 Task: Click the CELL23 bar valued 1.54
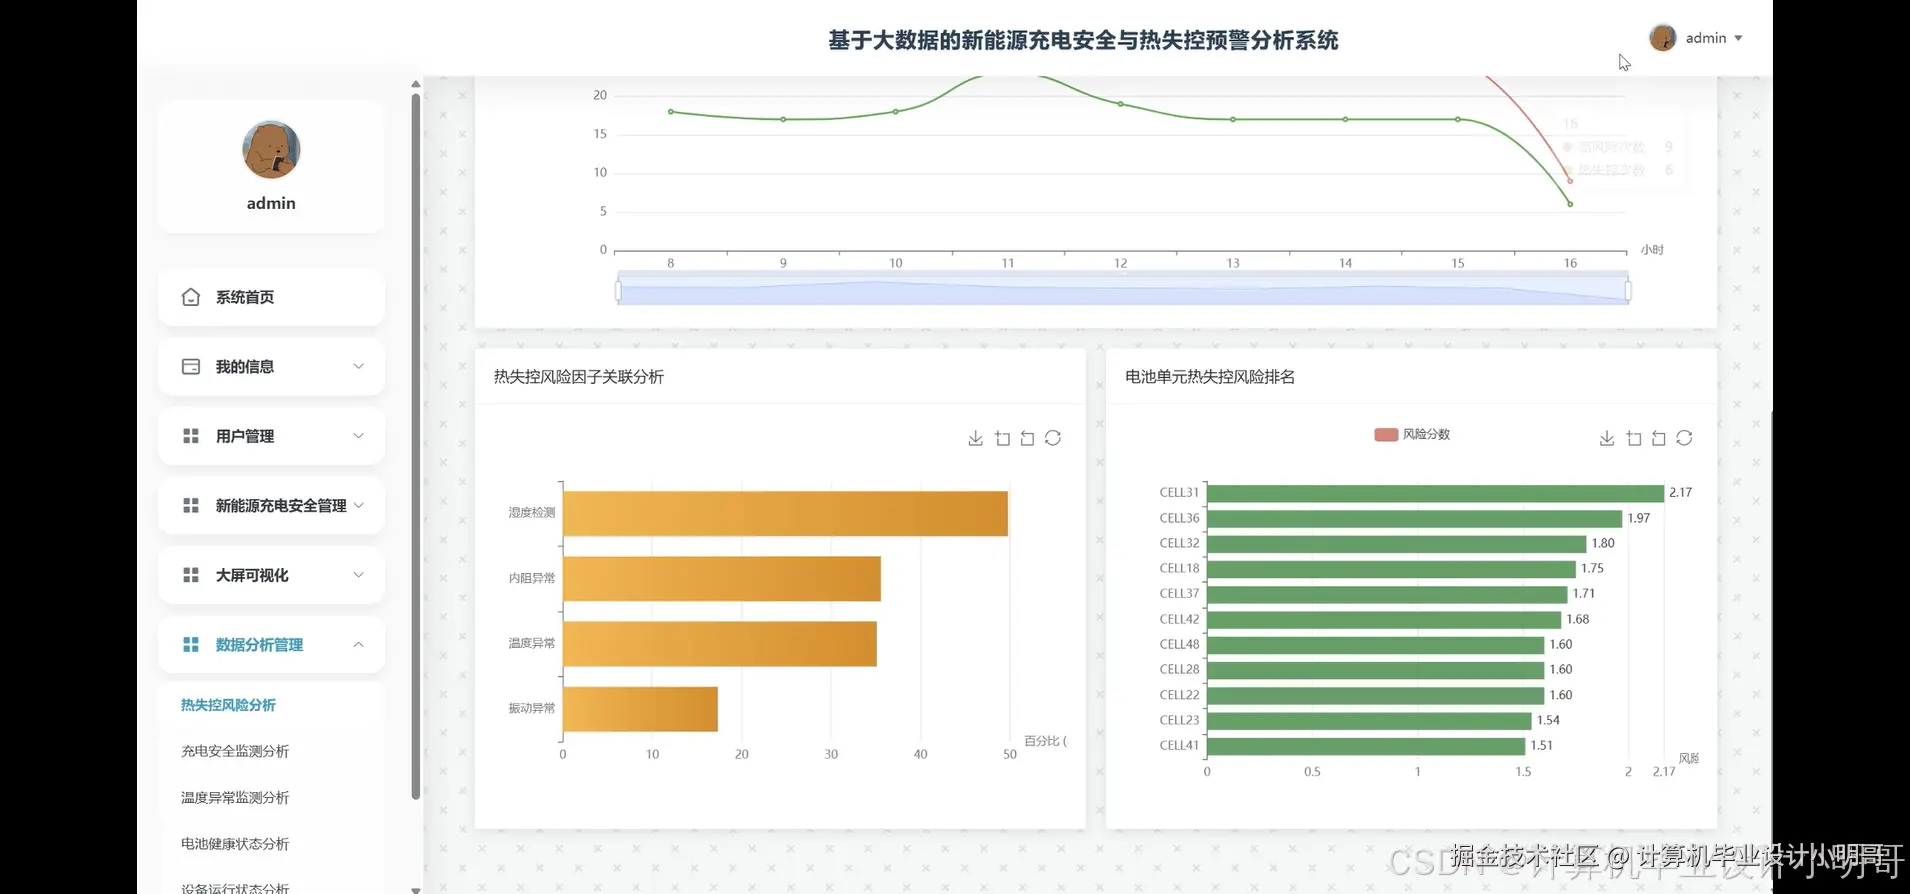click(x=1369, y=720)
